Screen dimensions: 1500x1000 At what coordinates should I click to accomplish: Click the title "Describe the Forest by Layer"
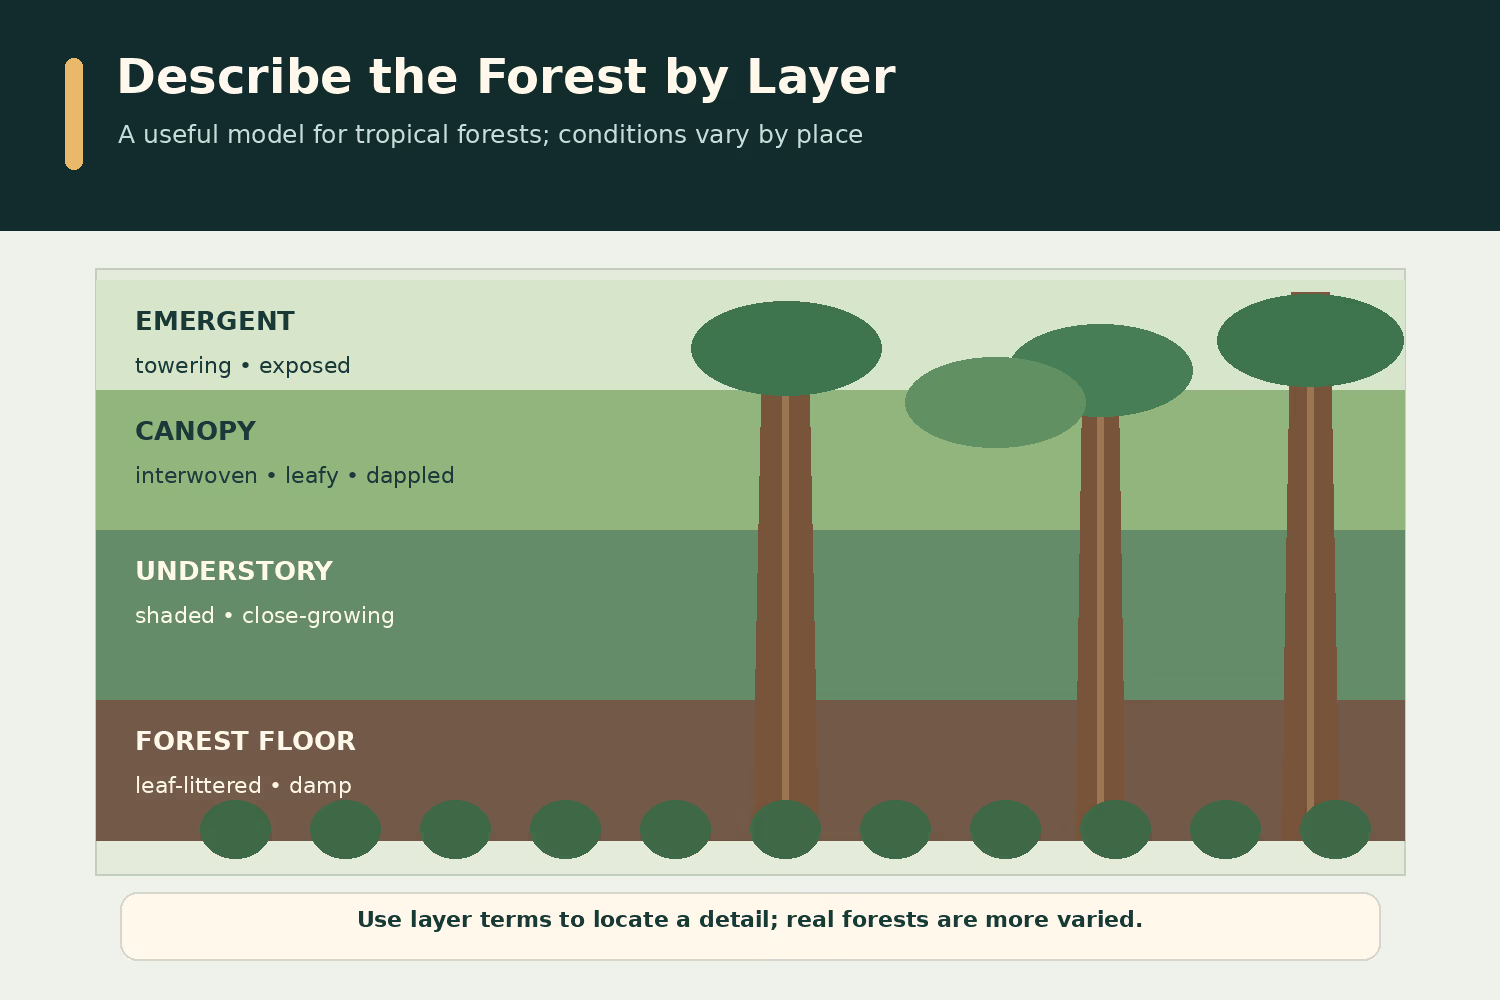(506, 77)
